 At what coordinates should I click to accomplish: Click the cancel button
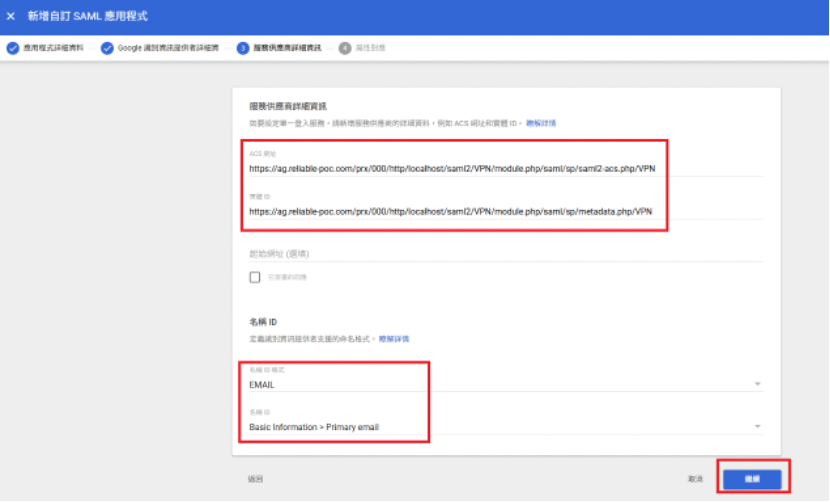pyautogui.click(x=695, y=479)
